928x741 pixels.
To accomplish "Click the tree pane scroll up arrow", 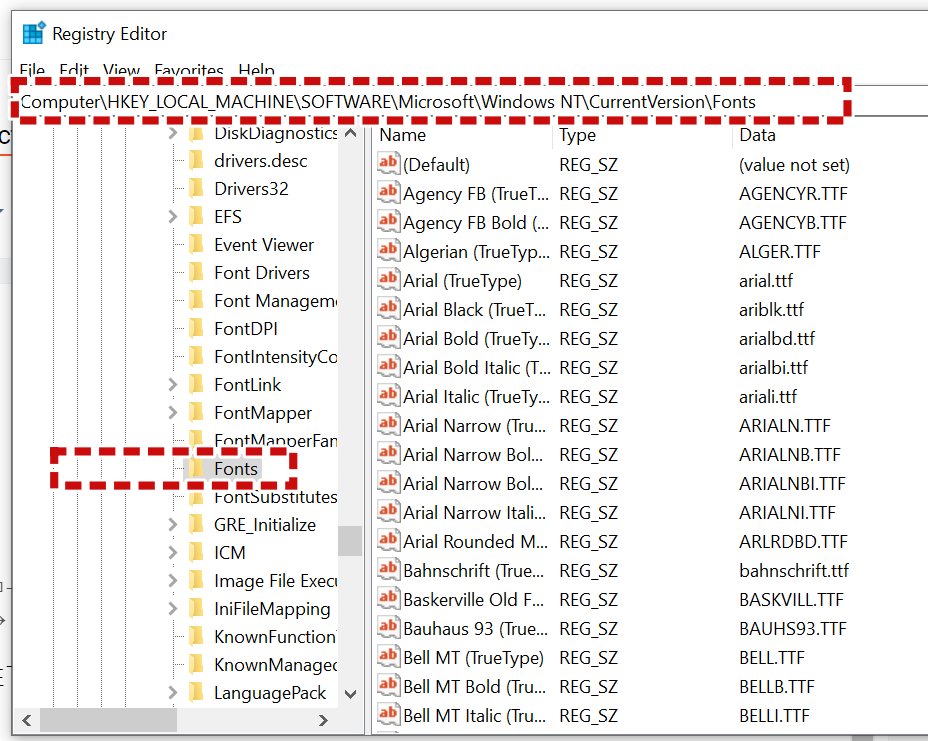I will tap(350, 133).
